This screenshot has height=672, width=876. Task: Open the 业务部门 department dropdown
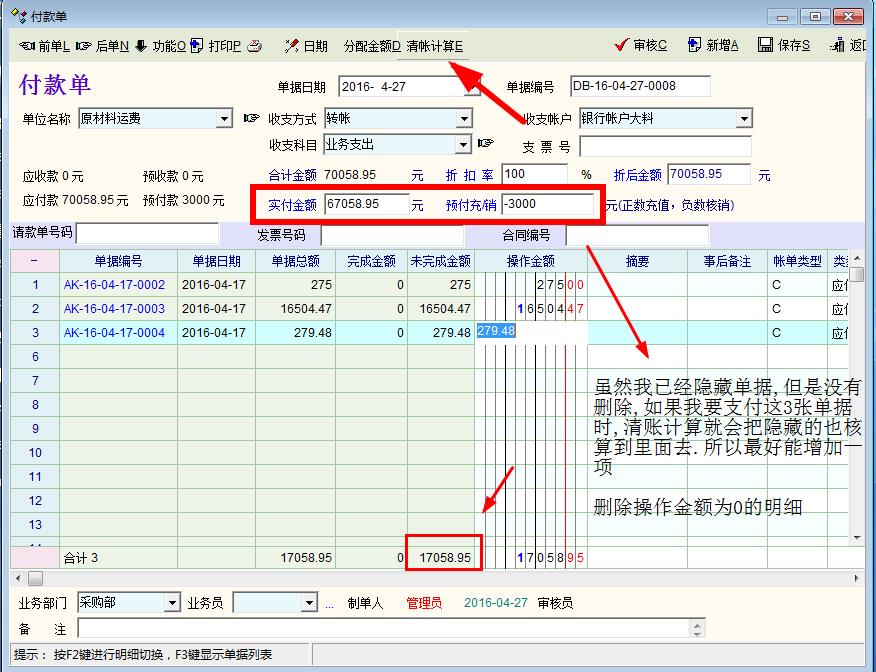click(172, 603)
